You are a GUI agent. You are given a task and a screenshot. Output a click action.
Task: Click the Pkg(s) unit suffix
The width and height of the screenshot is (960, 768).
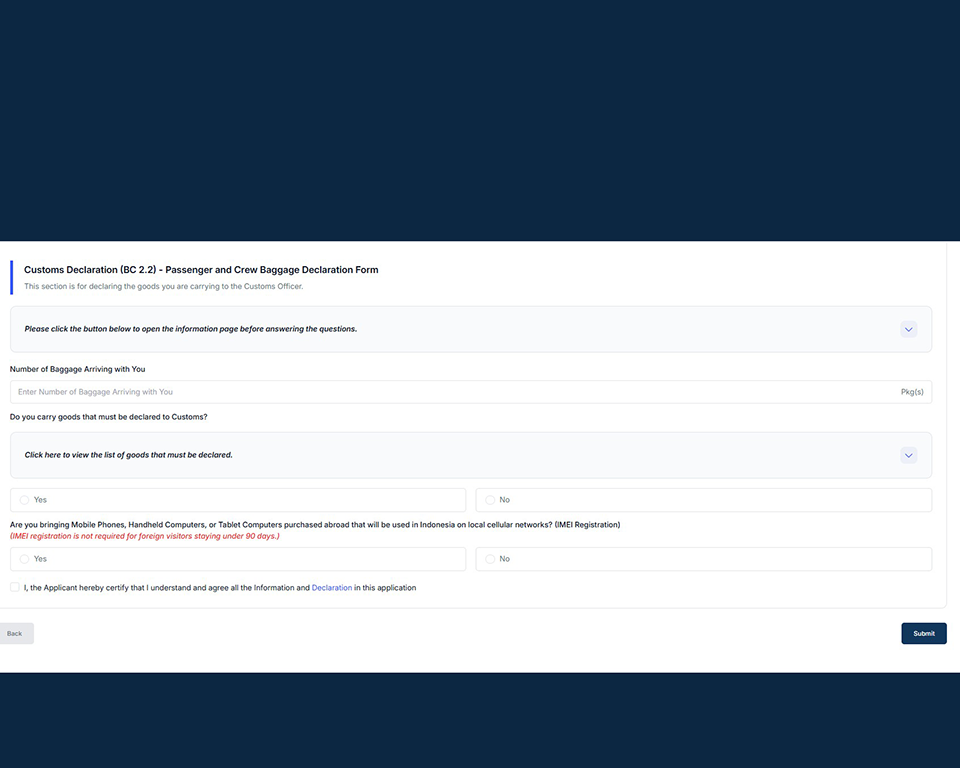pyautogui.click(x=912, y=392)
